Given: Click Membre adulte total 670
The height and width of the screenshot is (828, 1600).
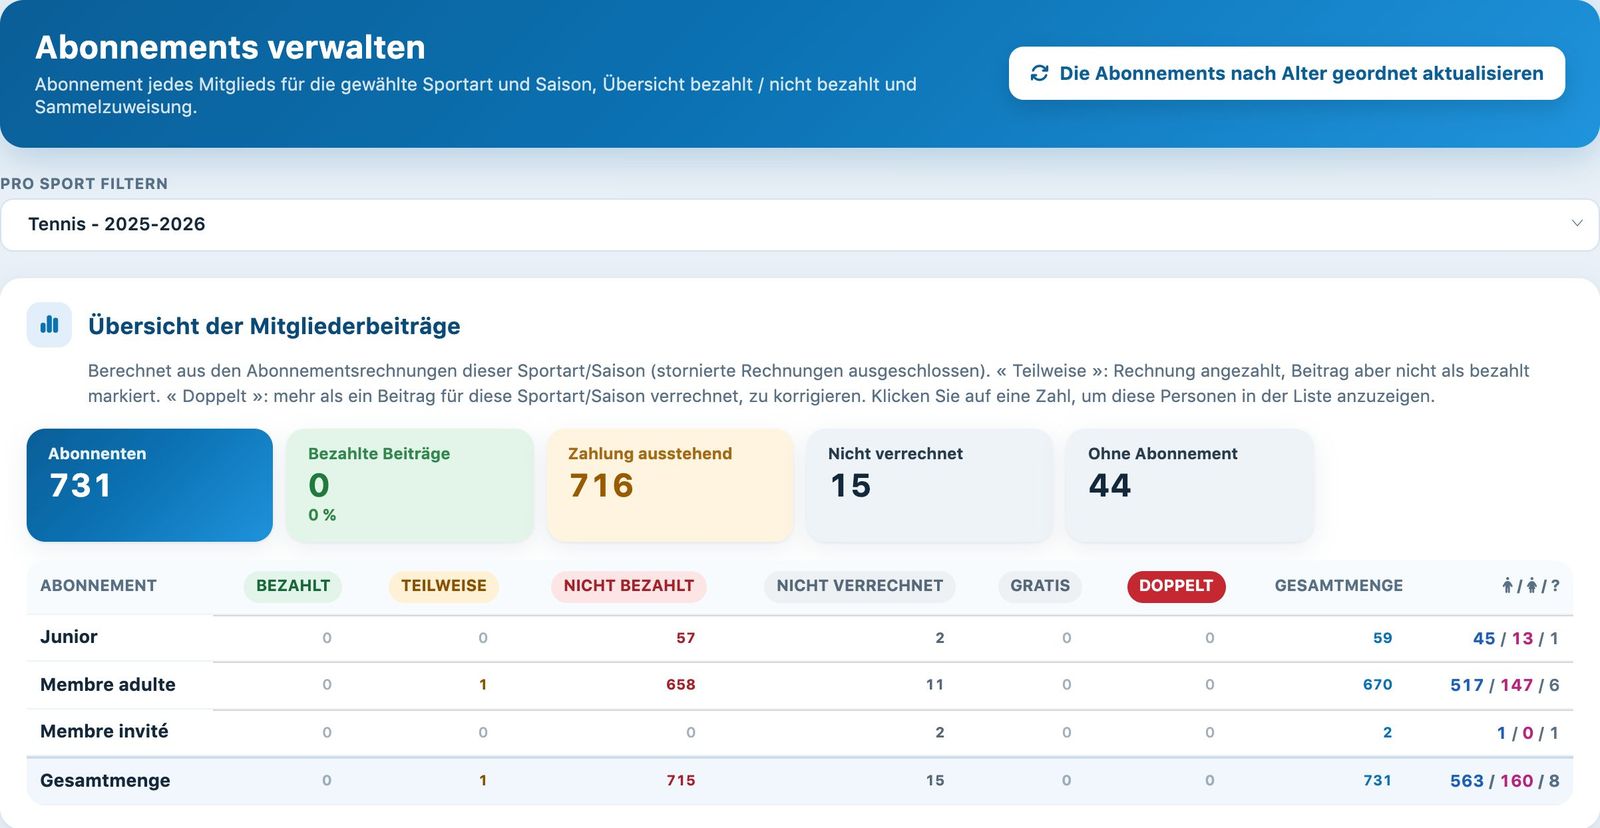Looking at the screenshot, I should tap(1377, 685).
